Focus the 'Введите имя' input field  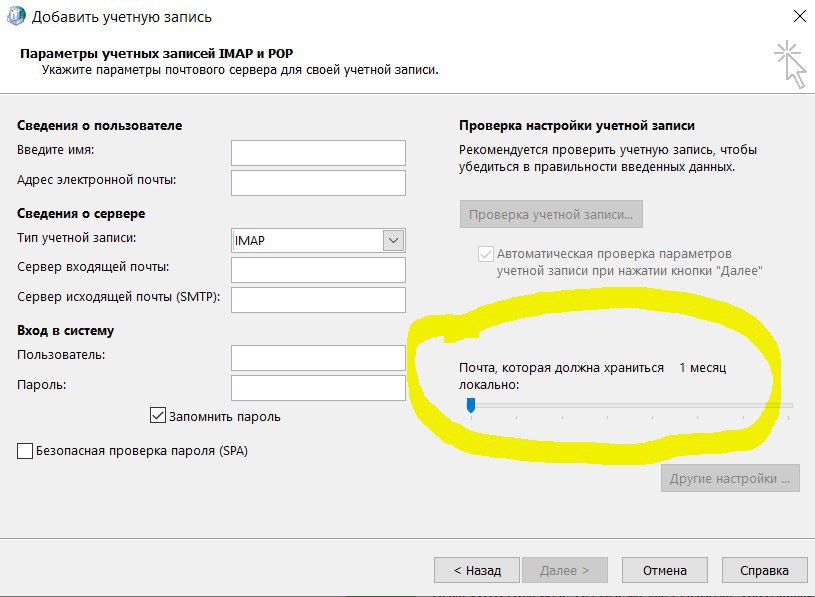tap(318, 153)
